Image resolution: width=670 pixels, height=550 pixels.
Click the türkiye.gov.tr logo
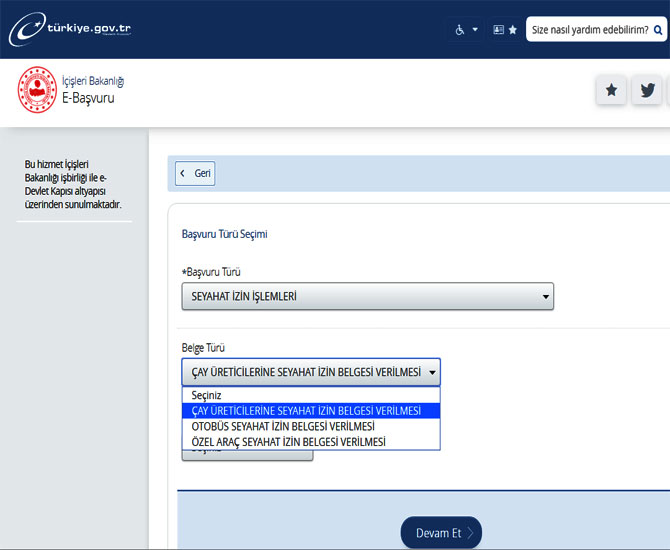(x=70, y=29)
